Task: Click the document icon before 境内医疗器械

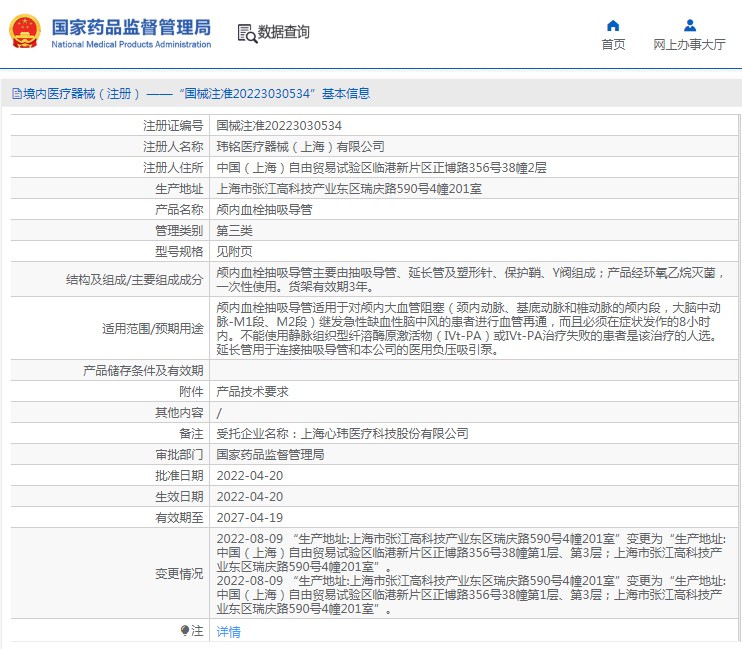Action: (17, 94)
